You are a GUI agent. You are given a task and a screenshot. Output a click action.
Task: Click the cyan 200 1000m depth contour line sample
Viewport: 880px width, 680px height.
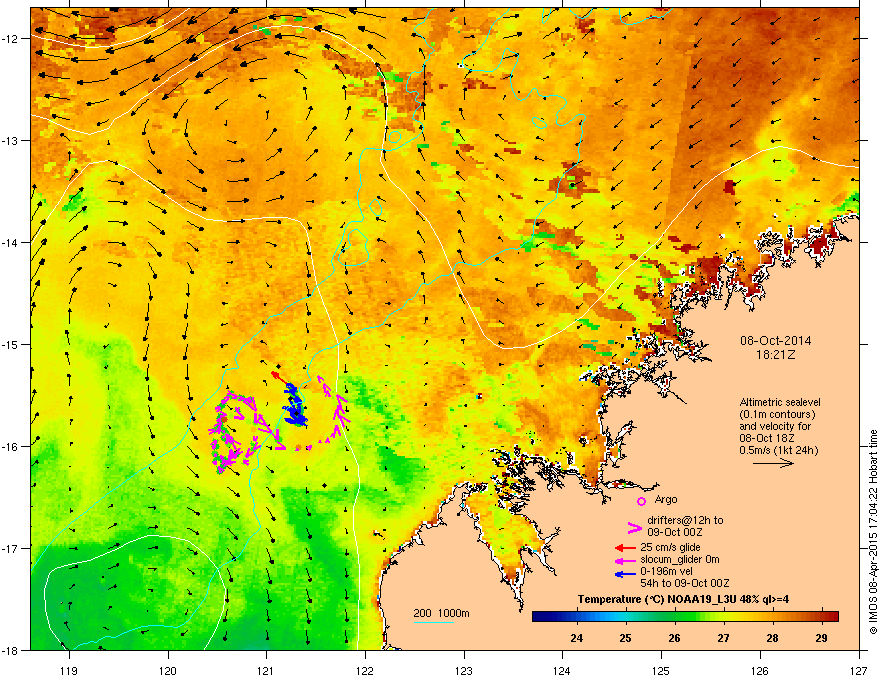(x=433, y=622)
